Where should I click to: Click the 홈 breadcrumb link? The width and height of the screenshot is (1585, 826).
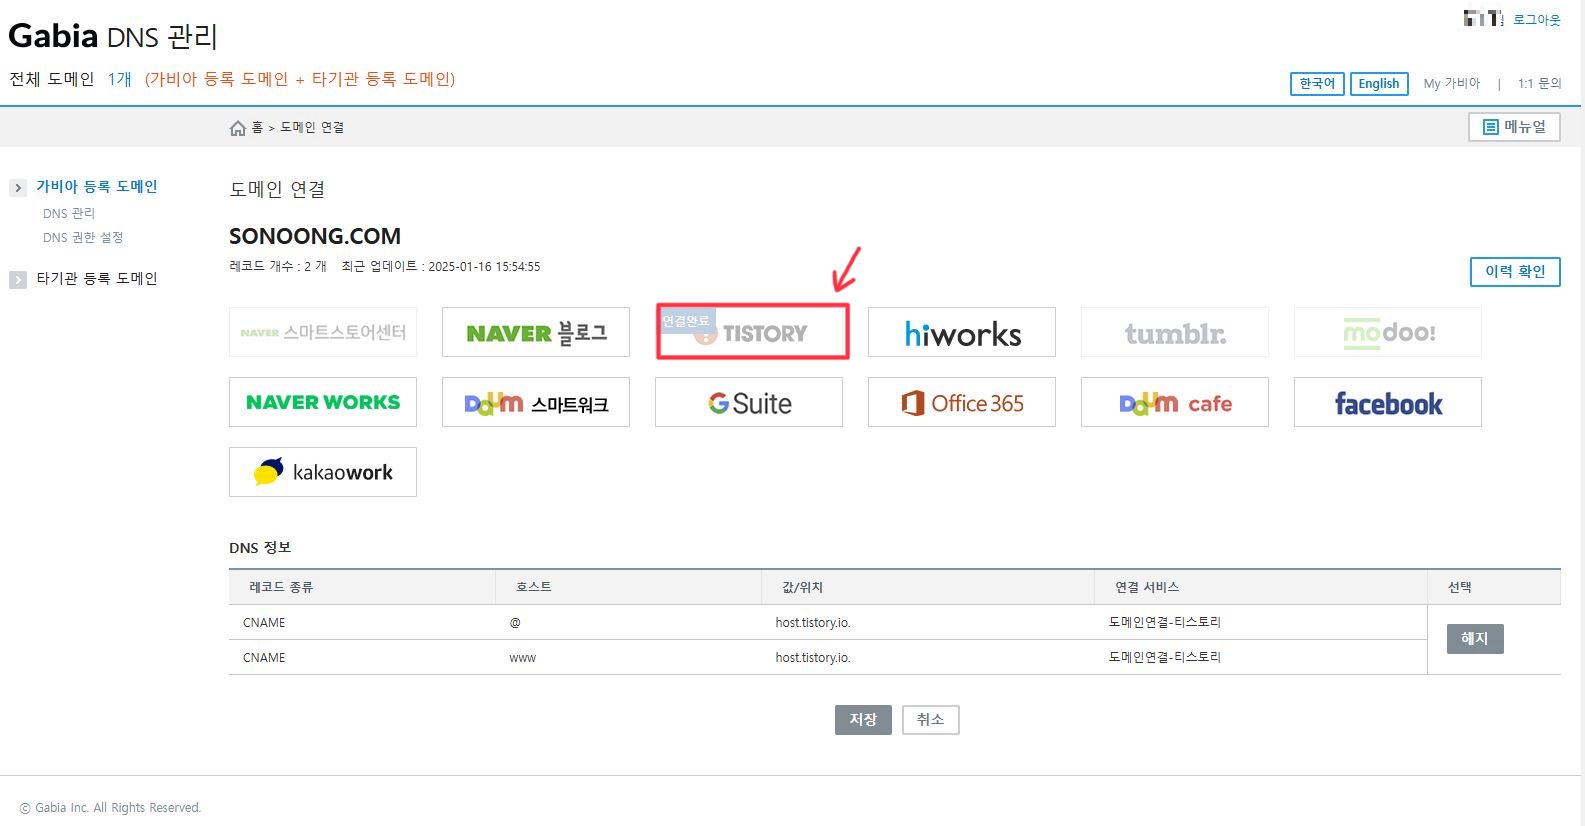pos(257,128)
